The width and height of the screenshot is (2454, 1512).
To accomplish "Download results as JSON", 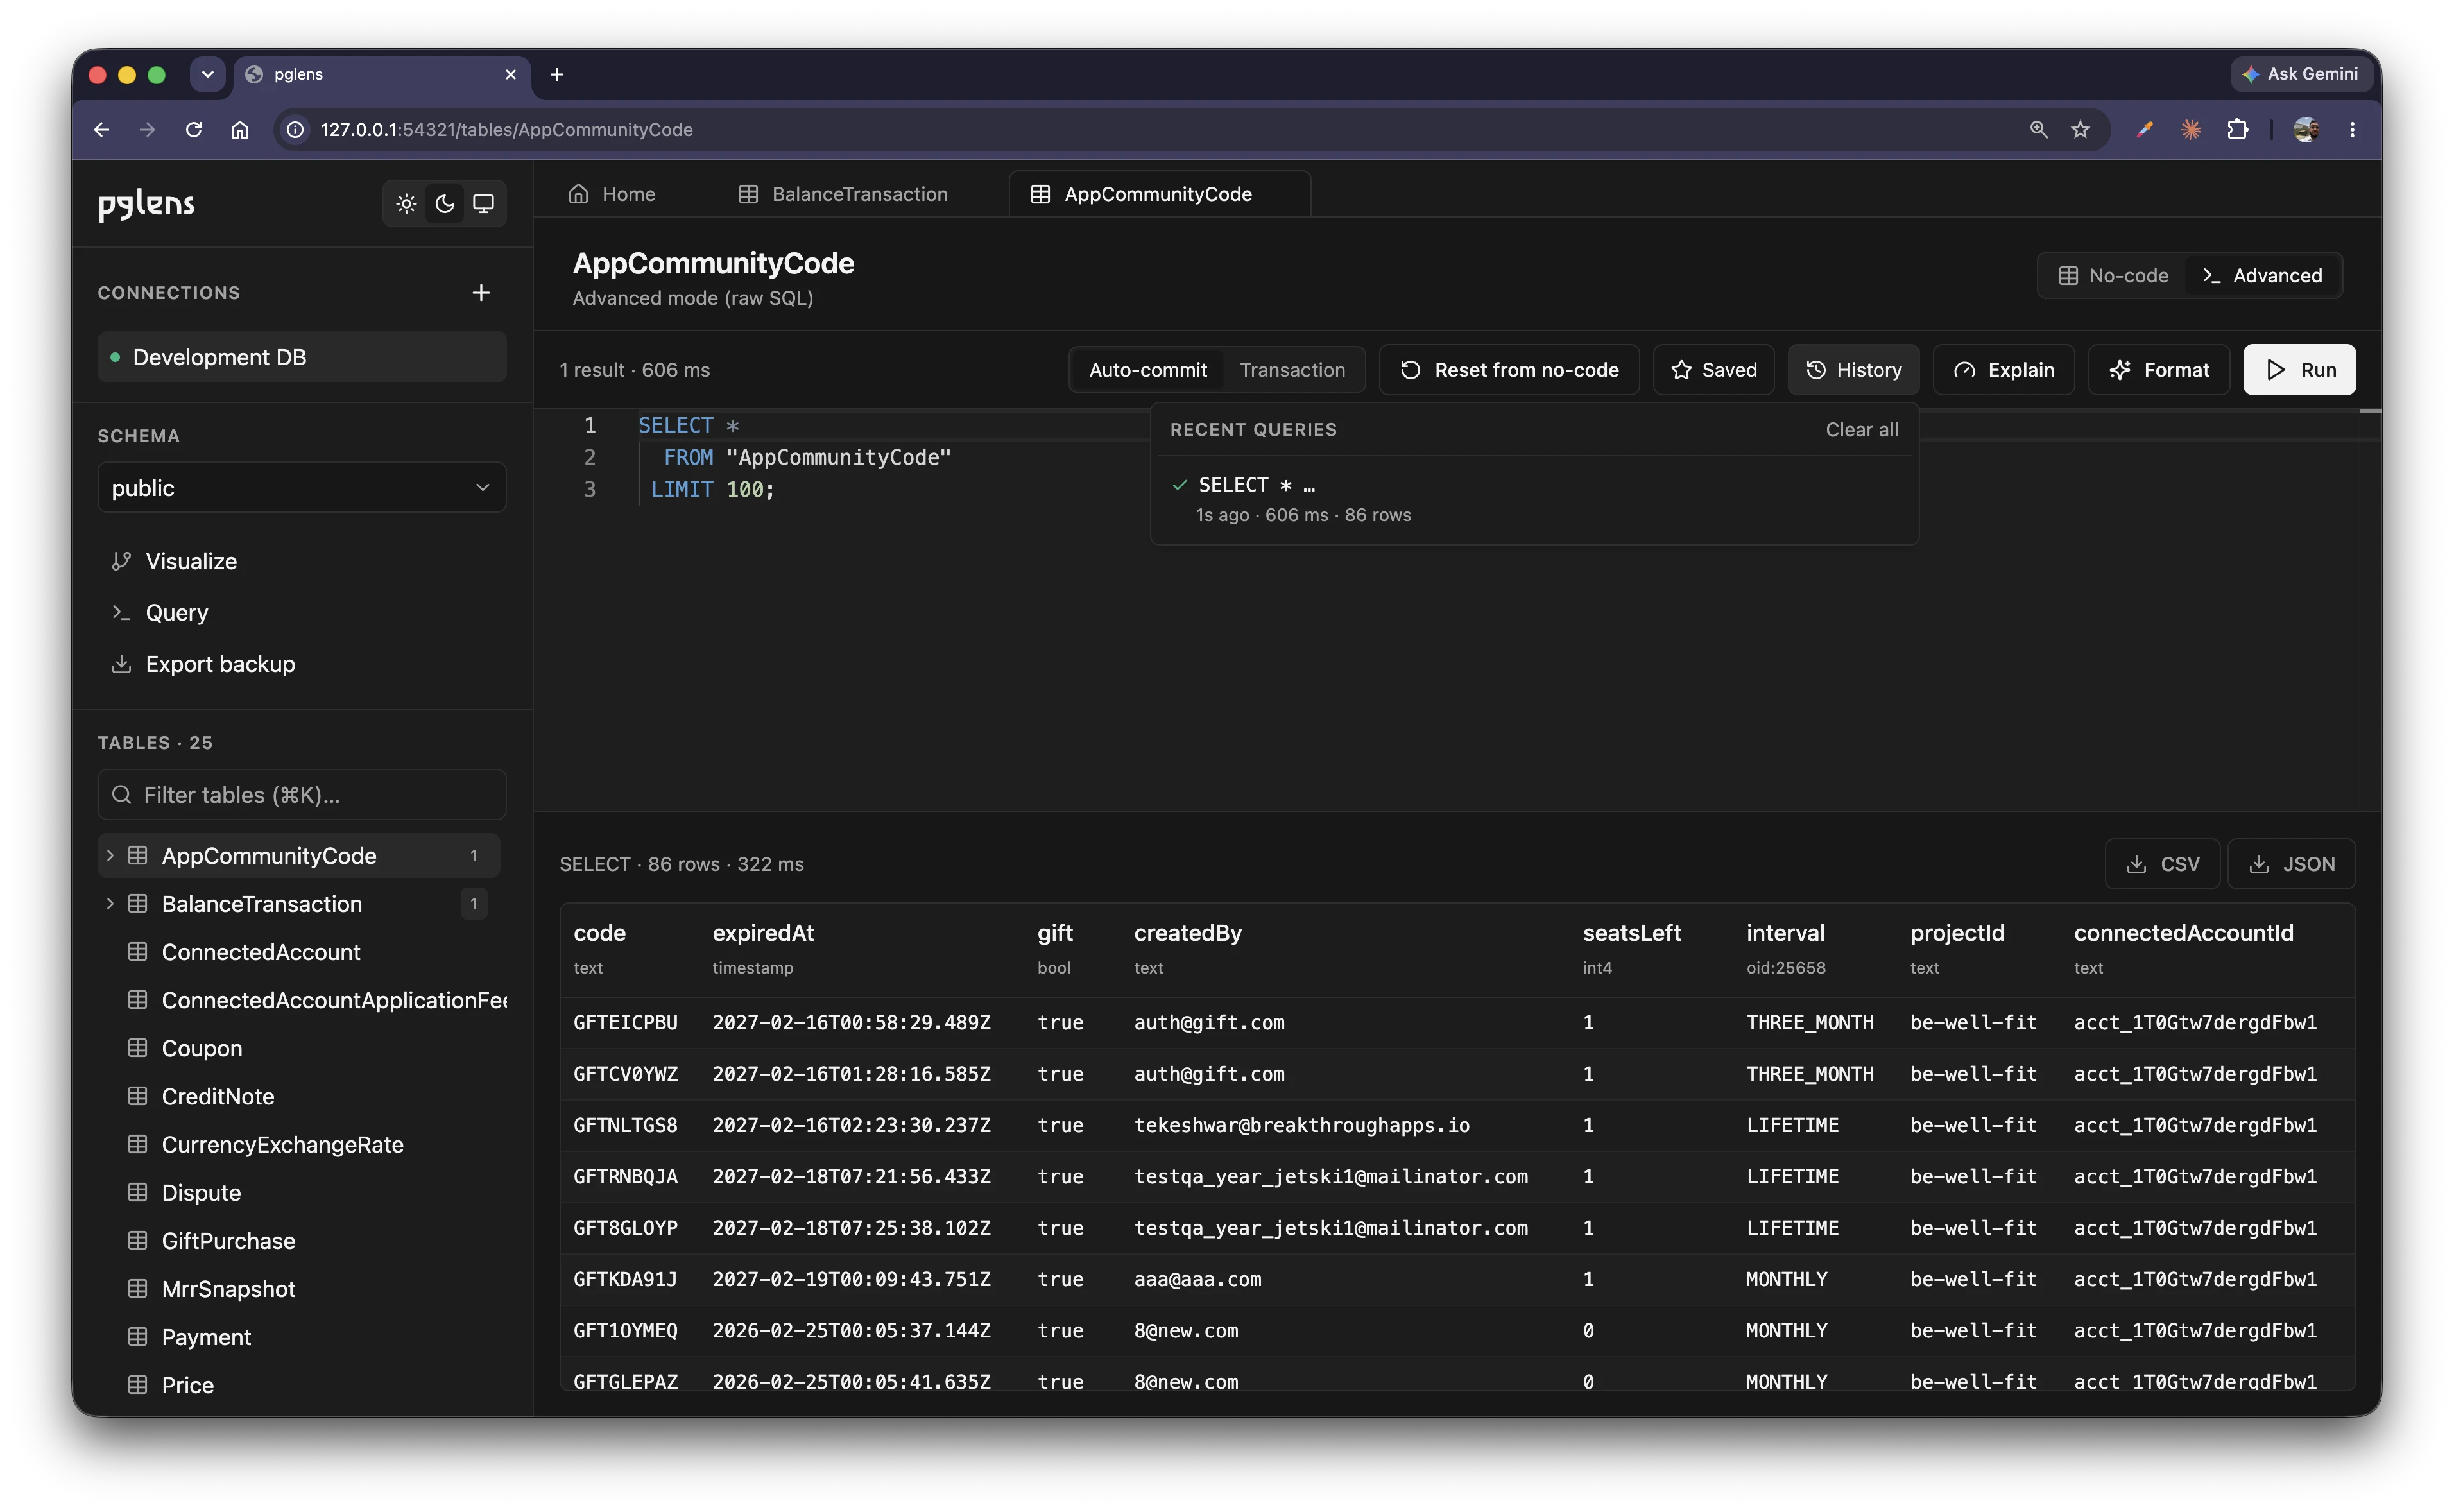I will coord(2291,864).
